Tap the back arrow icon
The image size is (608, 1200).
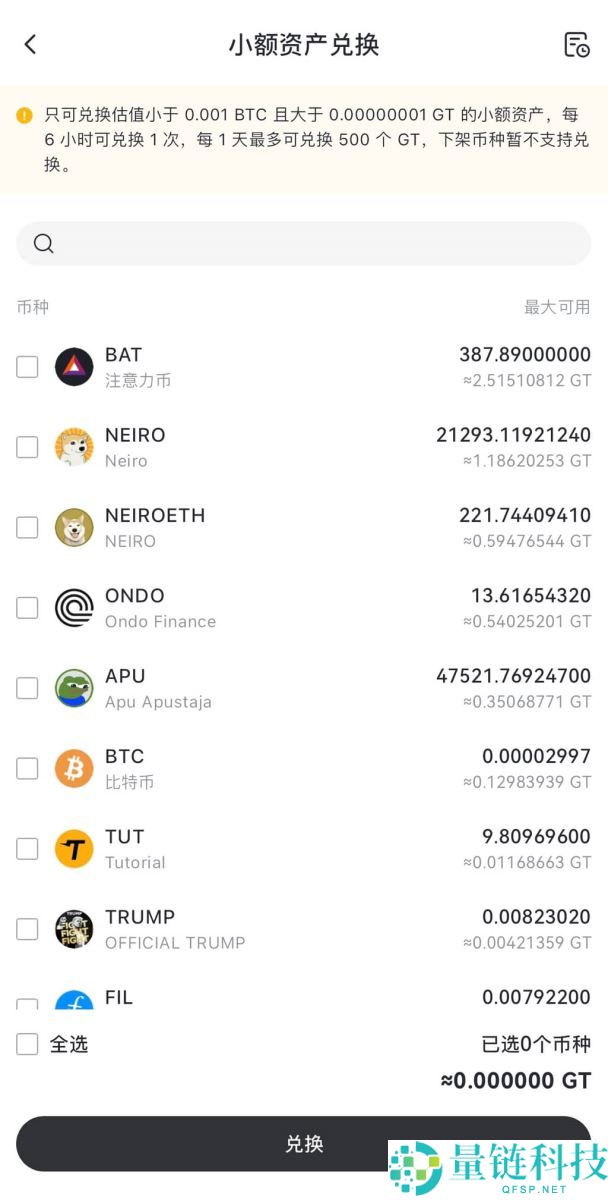[x=30, y=44]
